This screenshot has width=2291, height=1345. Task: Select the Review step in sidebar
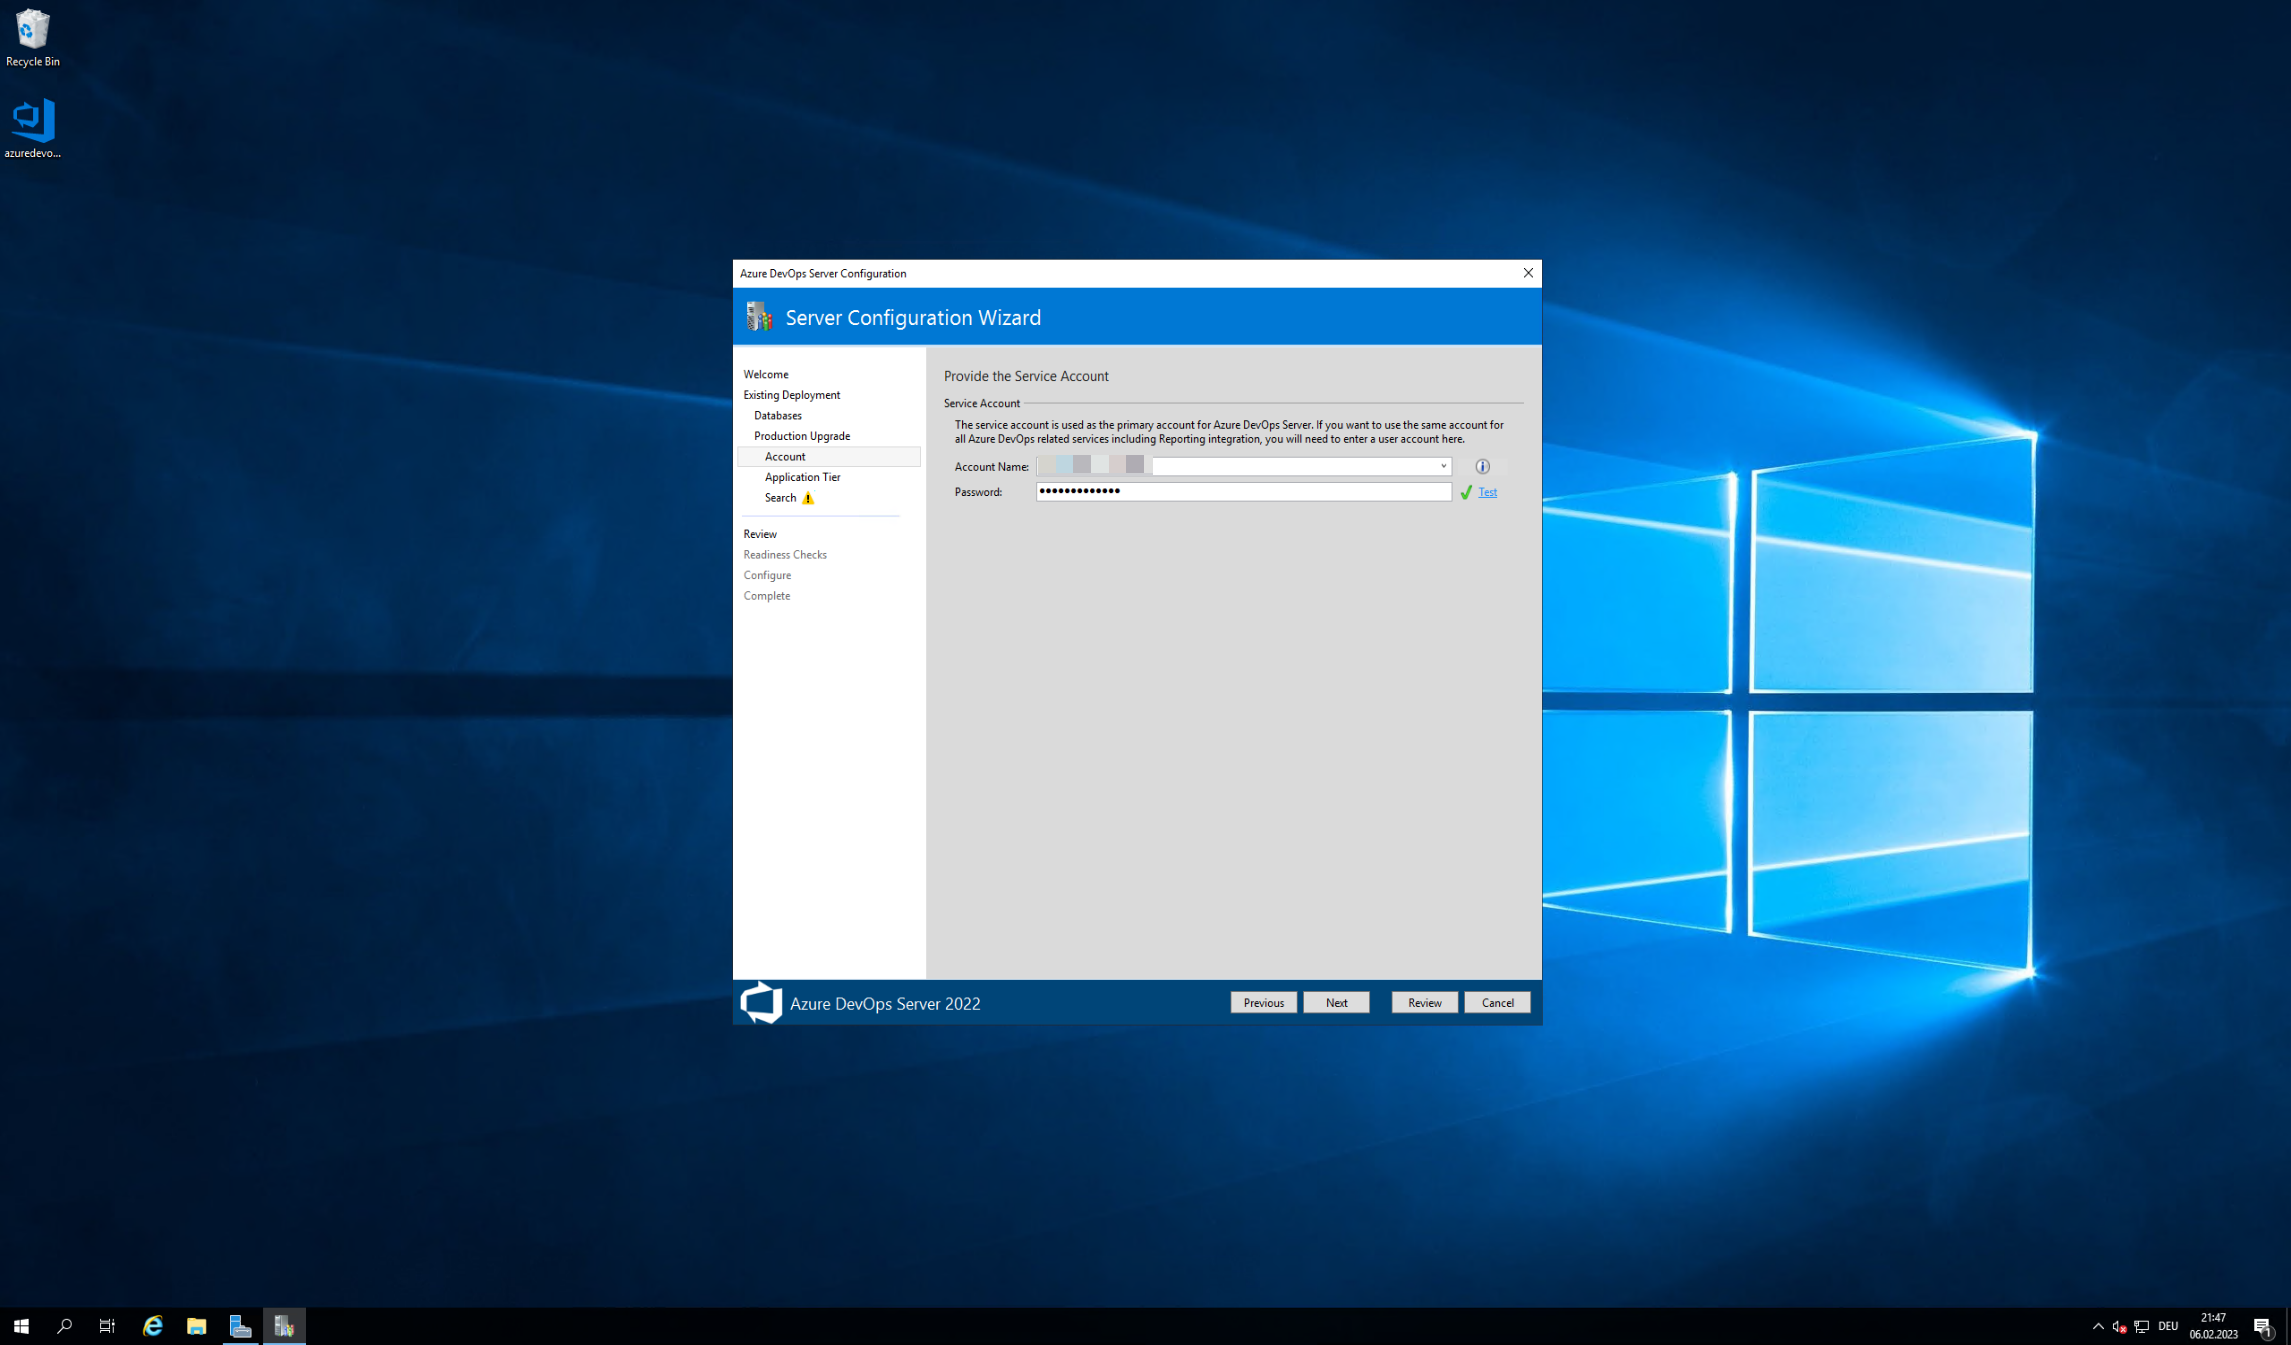coord(760,534)
